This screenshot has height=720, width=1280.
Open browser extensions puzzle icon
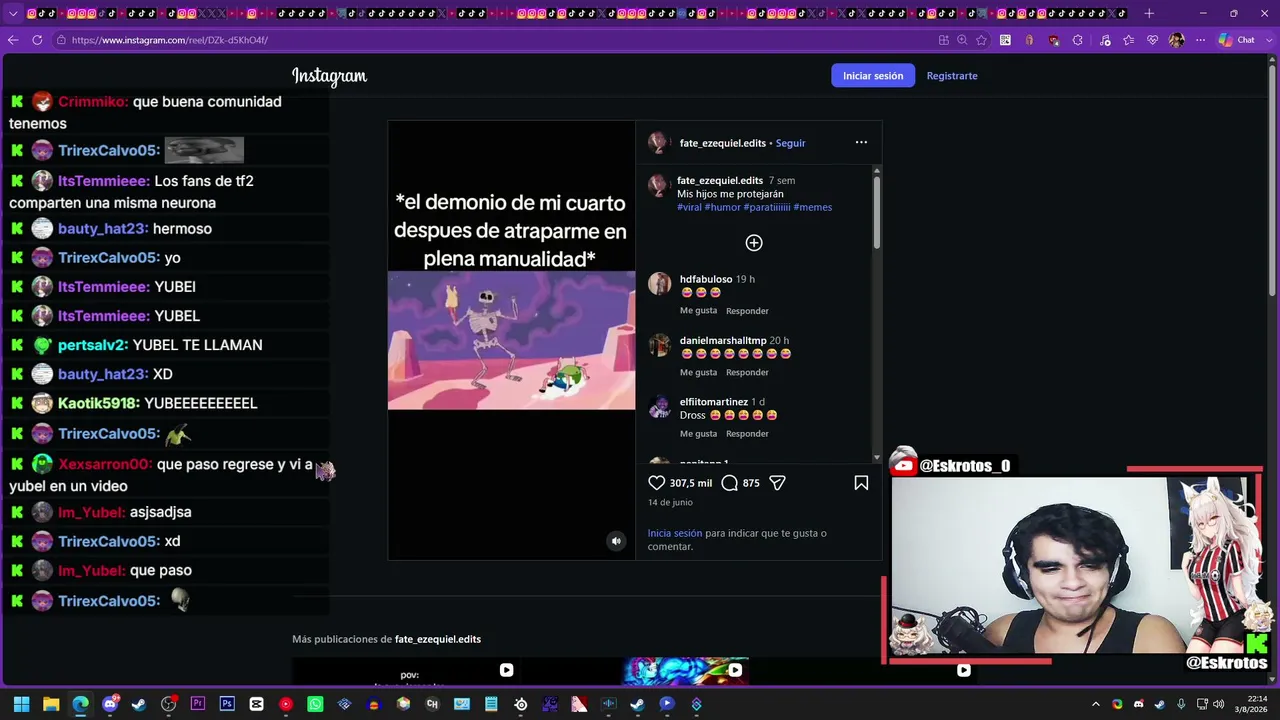point(1077,40)
